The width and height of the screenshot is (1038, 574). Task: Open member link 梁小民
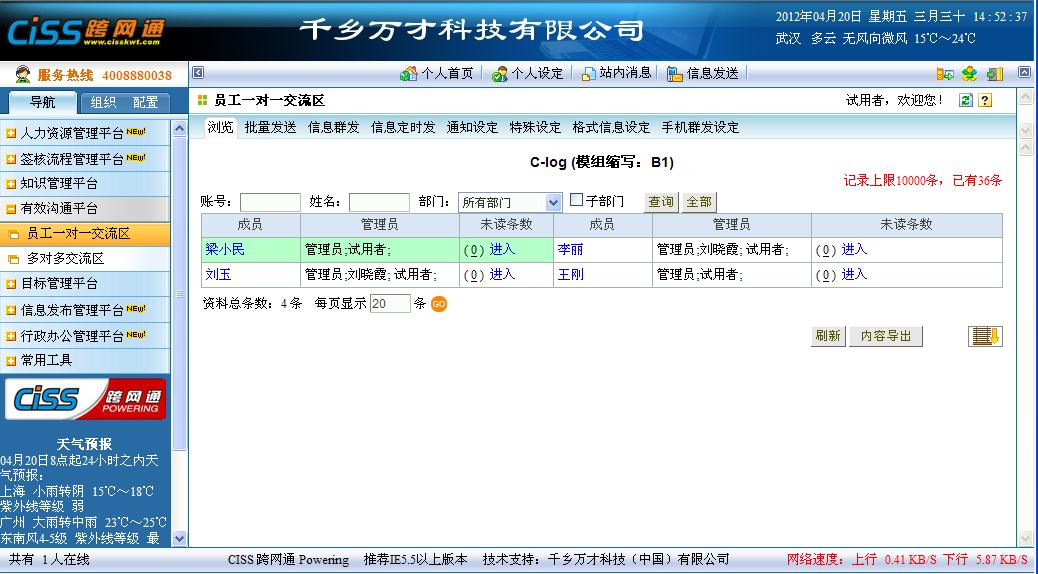point(225,250)
